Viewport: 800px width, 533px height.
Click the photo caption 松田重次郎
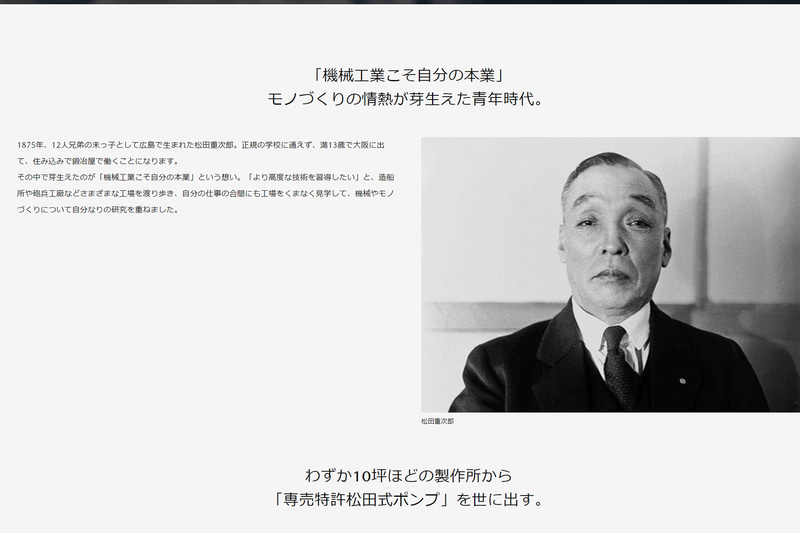tap(437, 421)
